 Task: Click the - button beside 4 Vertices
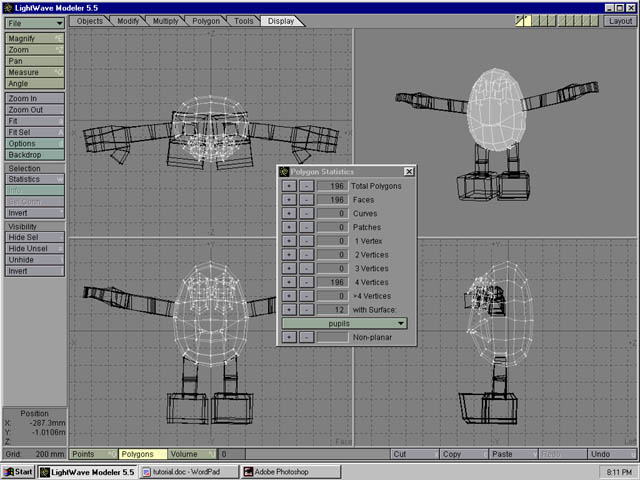(307, 282)
